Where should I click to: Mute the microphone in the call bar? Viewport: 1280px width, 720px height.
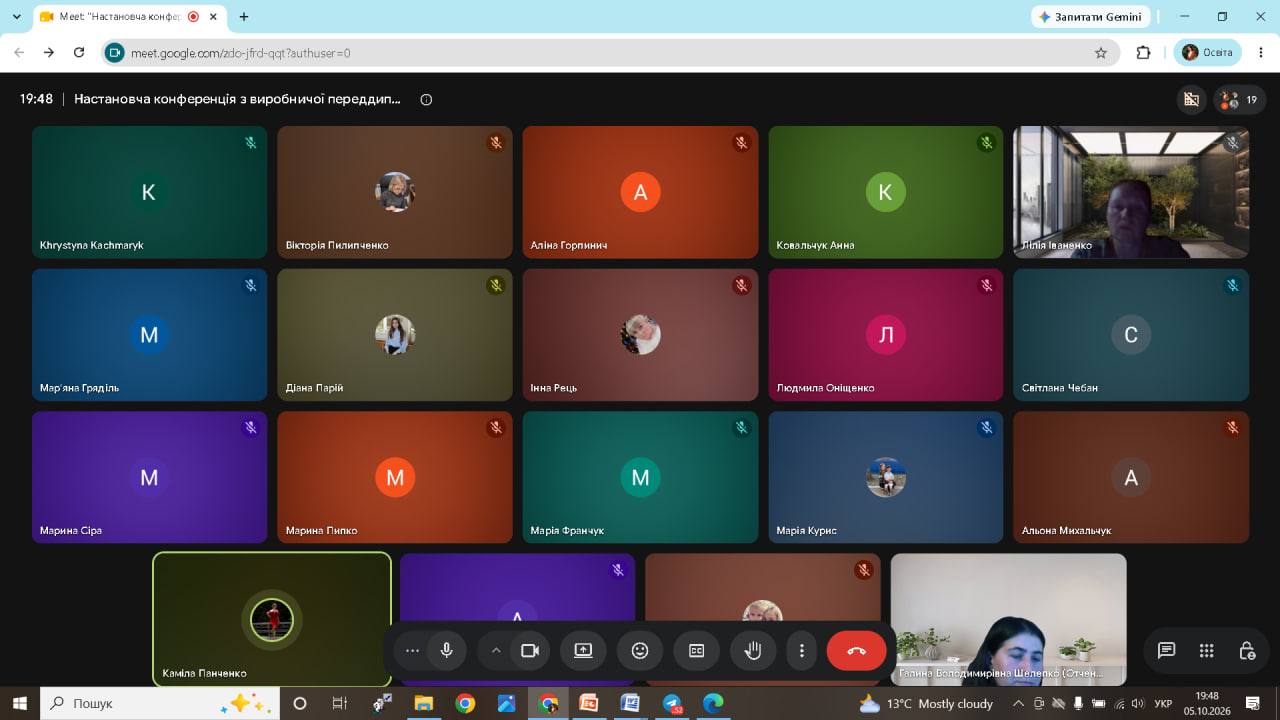(446, 651)
